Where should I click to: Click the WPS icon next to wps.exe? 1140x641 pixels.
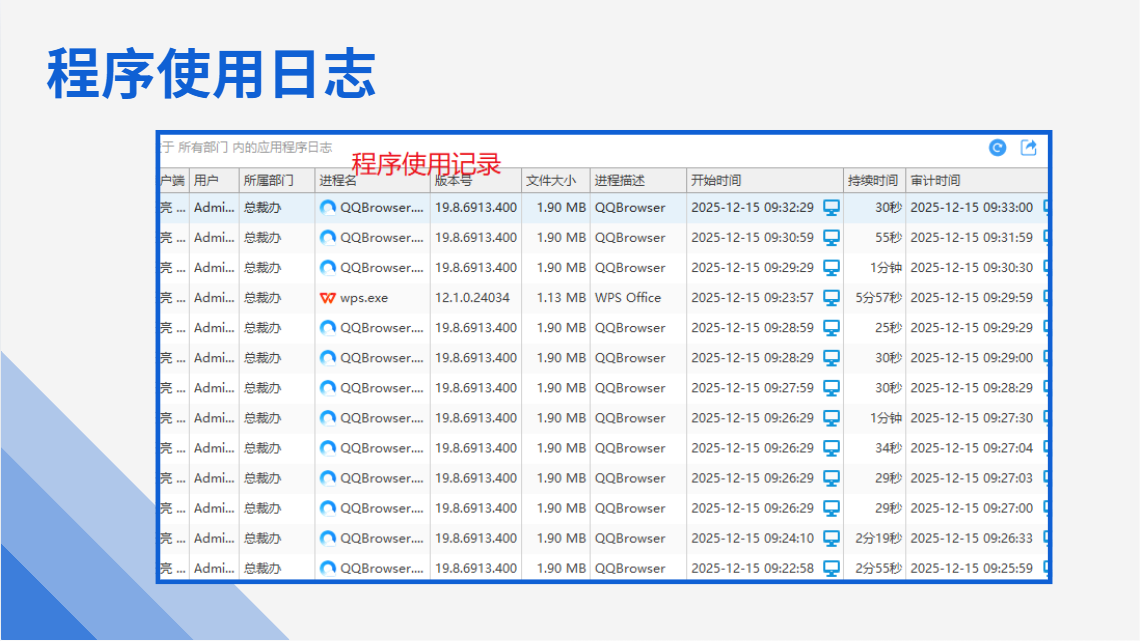pyautogui.click(x=328, y=298)
